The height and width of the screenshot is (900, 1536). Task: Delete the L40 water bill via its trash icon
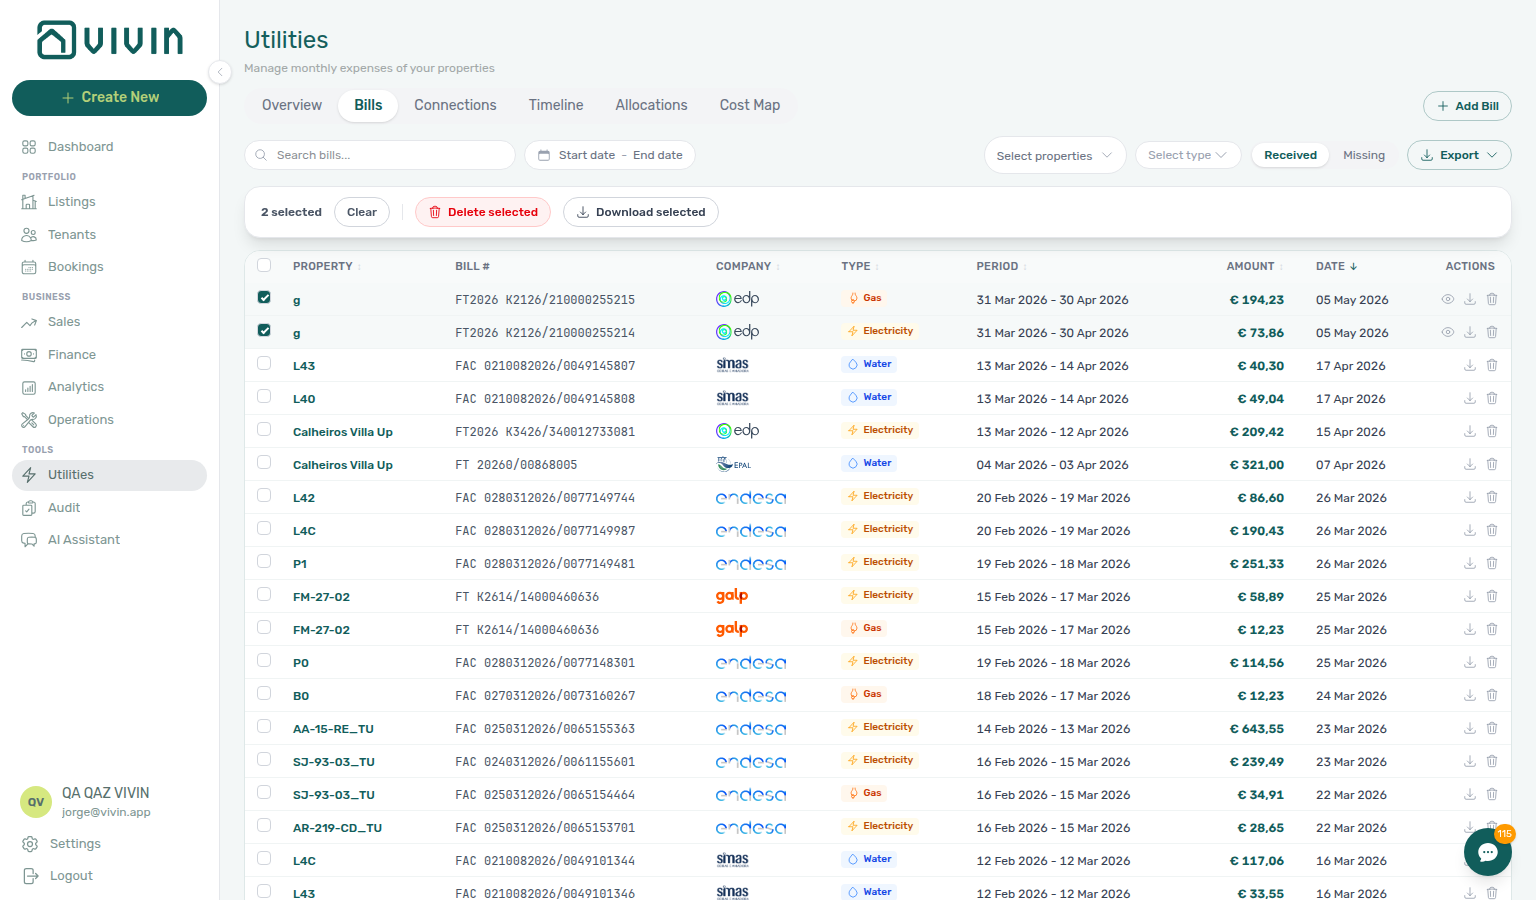click(1492, 398)
